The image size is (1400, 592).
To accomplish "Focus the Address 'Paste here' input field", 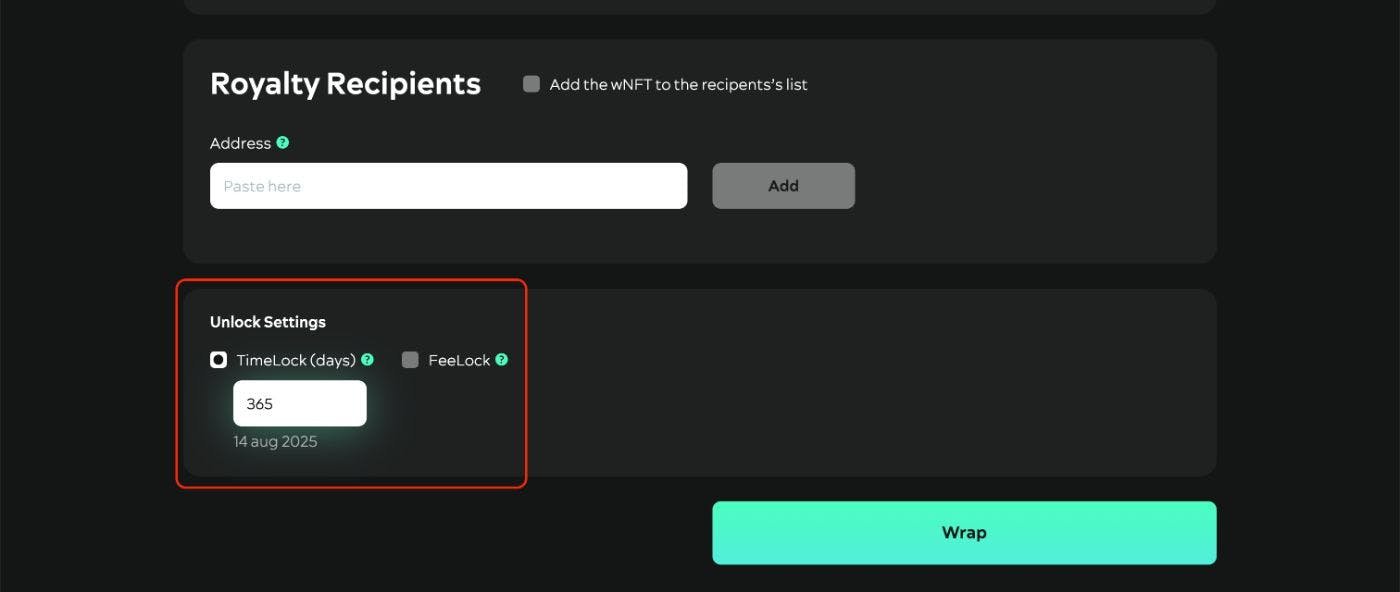I will pos(448,186).
